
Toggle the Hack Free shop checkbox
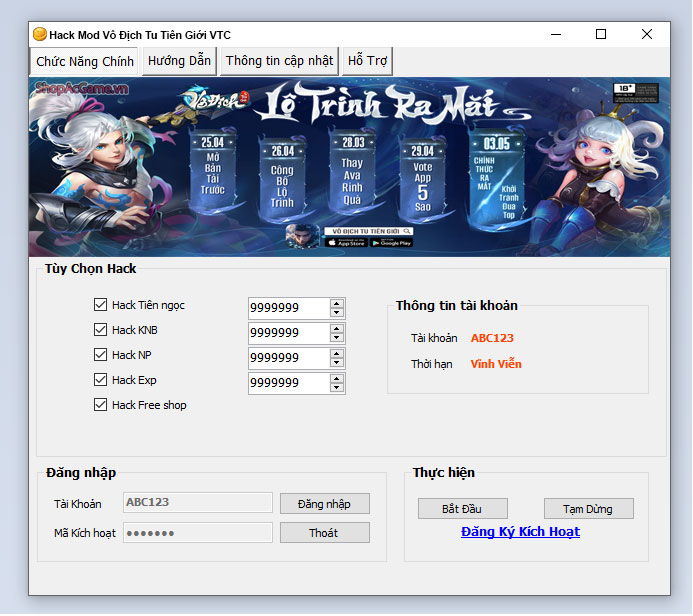100,405
